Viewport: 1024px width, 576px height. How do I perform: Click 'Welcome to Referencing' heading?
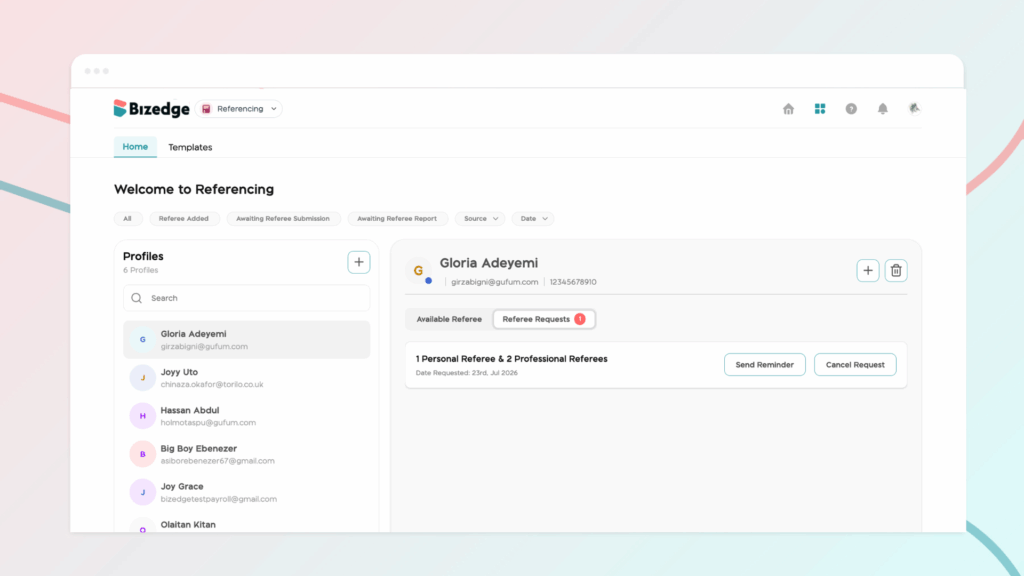(194, 189)
